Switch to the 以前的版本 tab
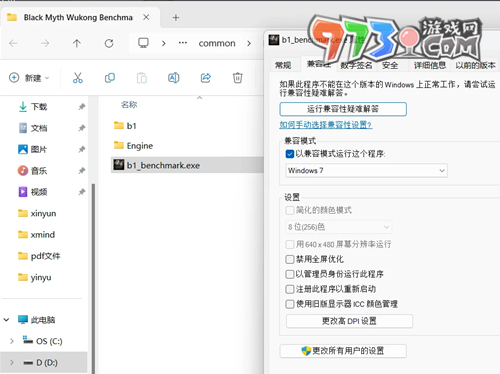 point(475,65)
